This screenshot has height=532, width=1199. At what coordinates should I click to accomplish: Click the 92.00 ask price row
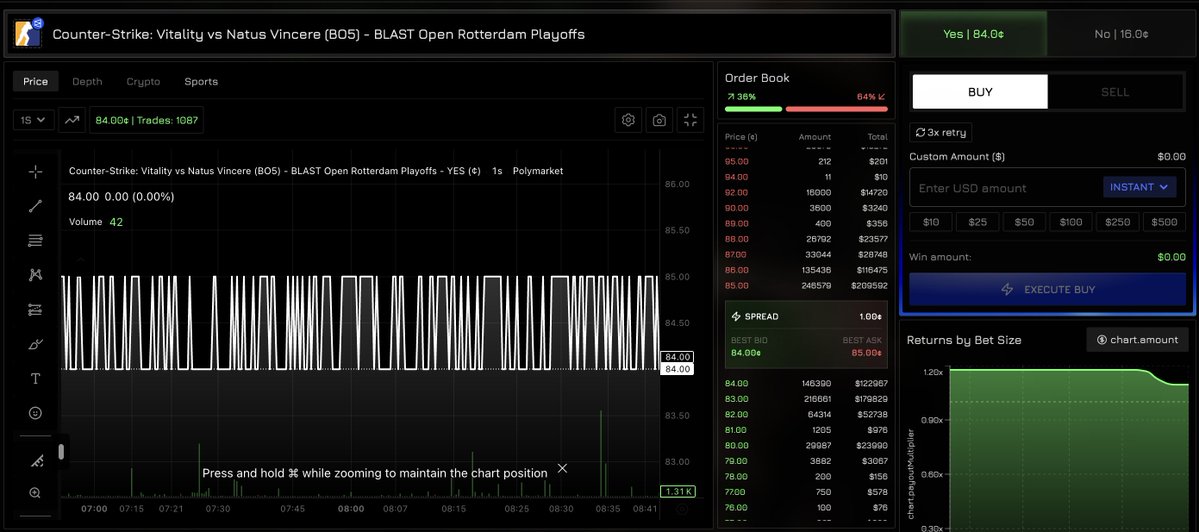click(806, 193)
